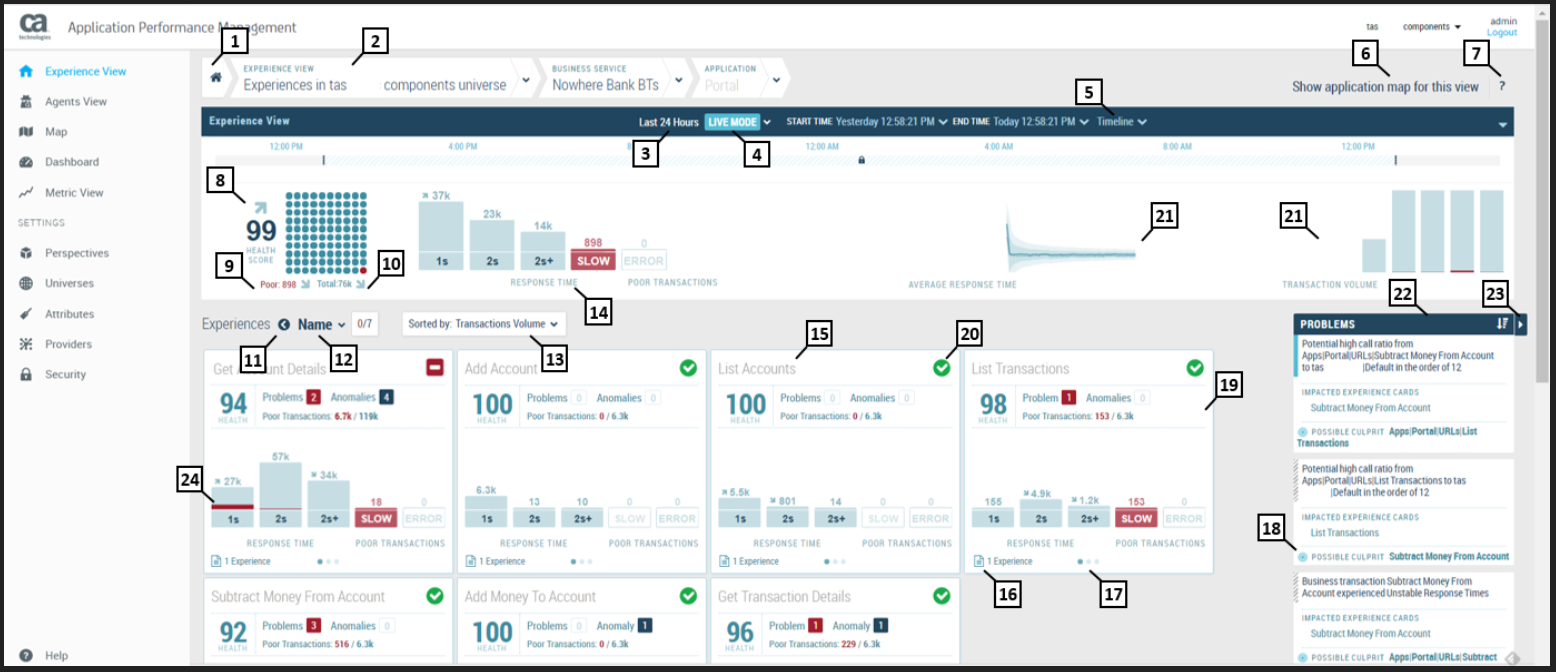Open Security via its padlock icon
1556x672 pixels.
tap(26, 374)
